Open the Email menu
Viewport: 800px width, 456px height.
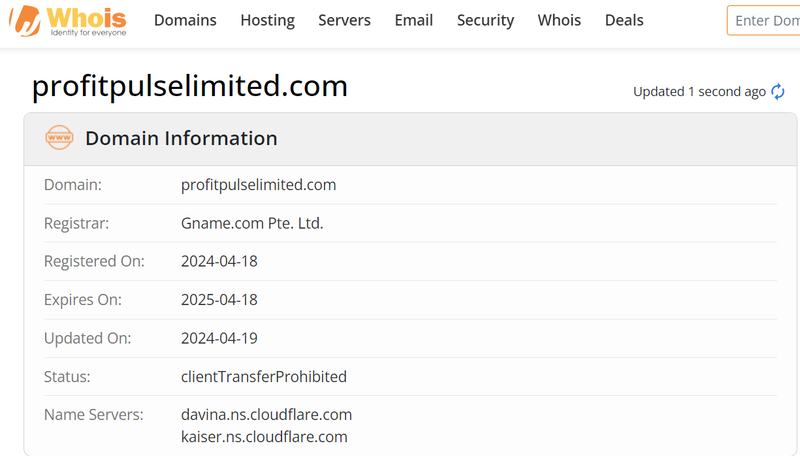(414, 20)
